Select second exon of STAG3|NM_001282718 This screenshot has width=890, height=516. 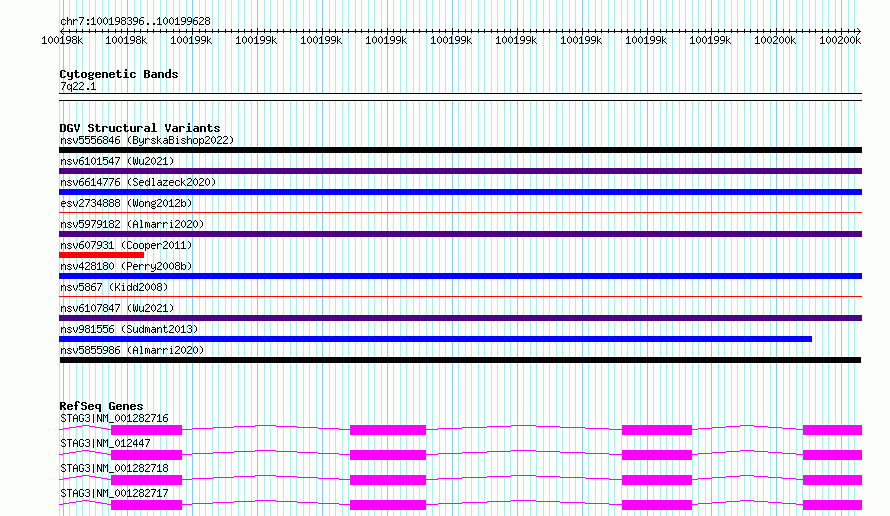[388, 480]
